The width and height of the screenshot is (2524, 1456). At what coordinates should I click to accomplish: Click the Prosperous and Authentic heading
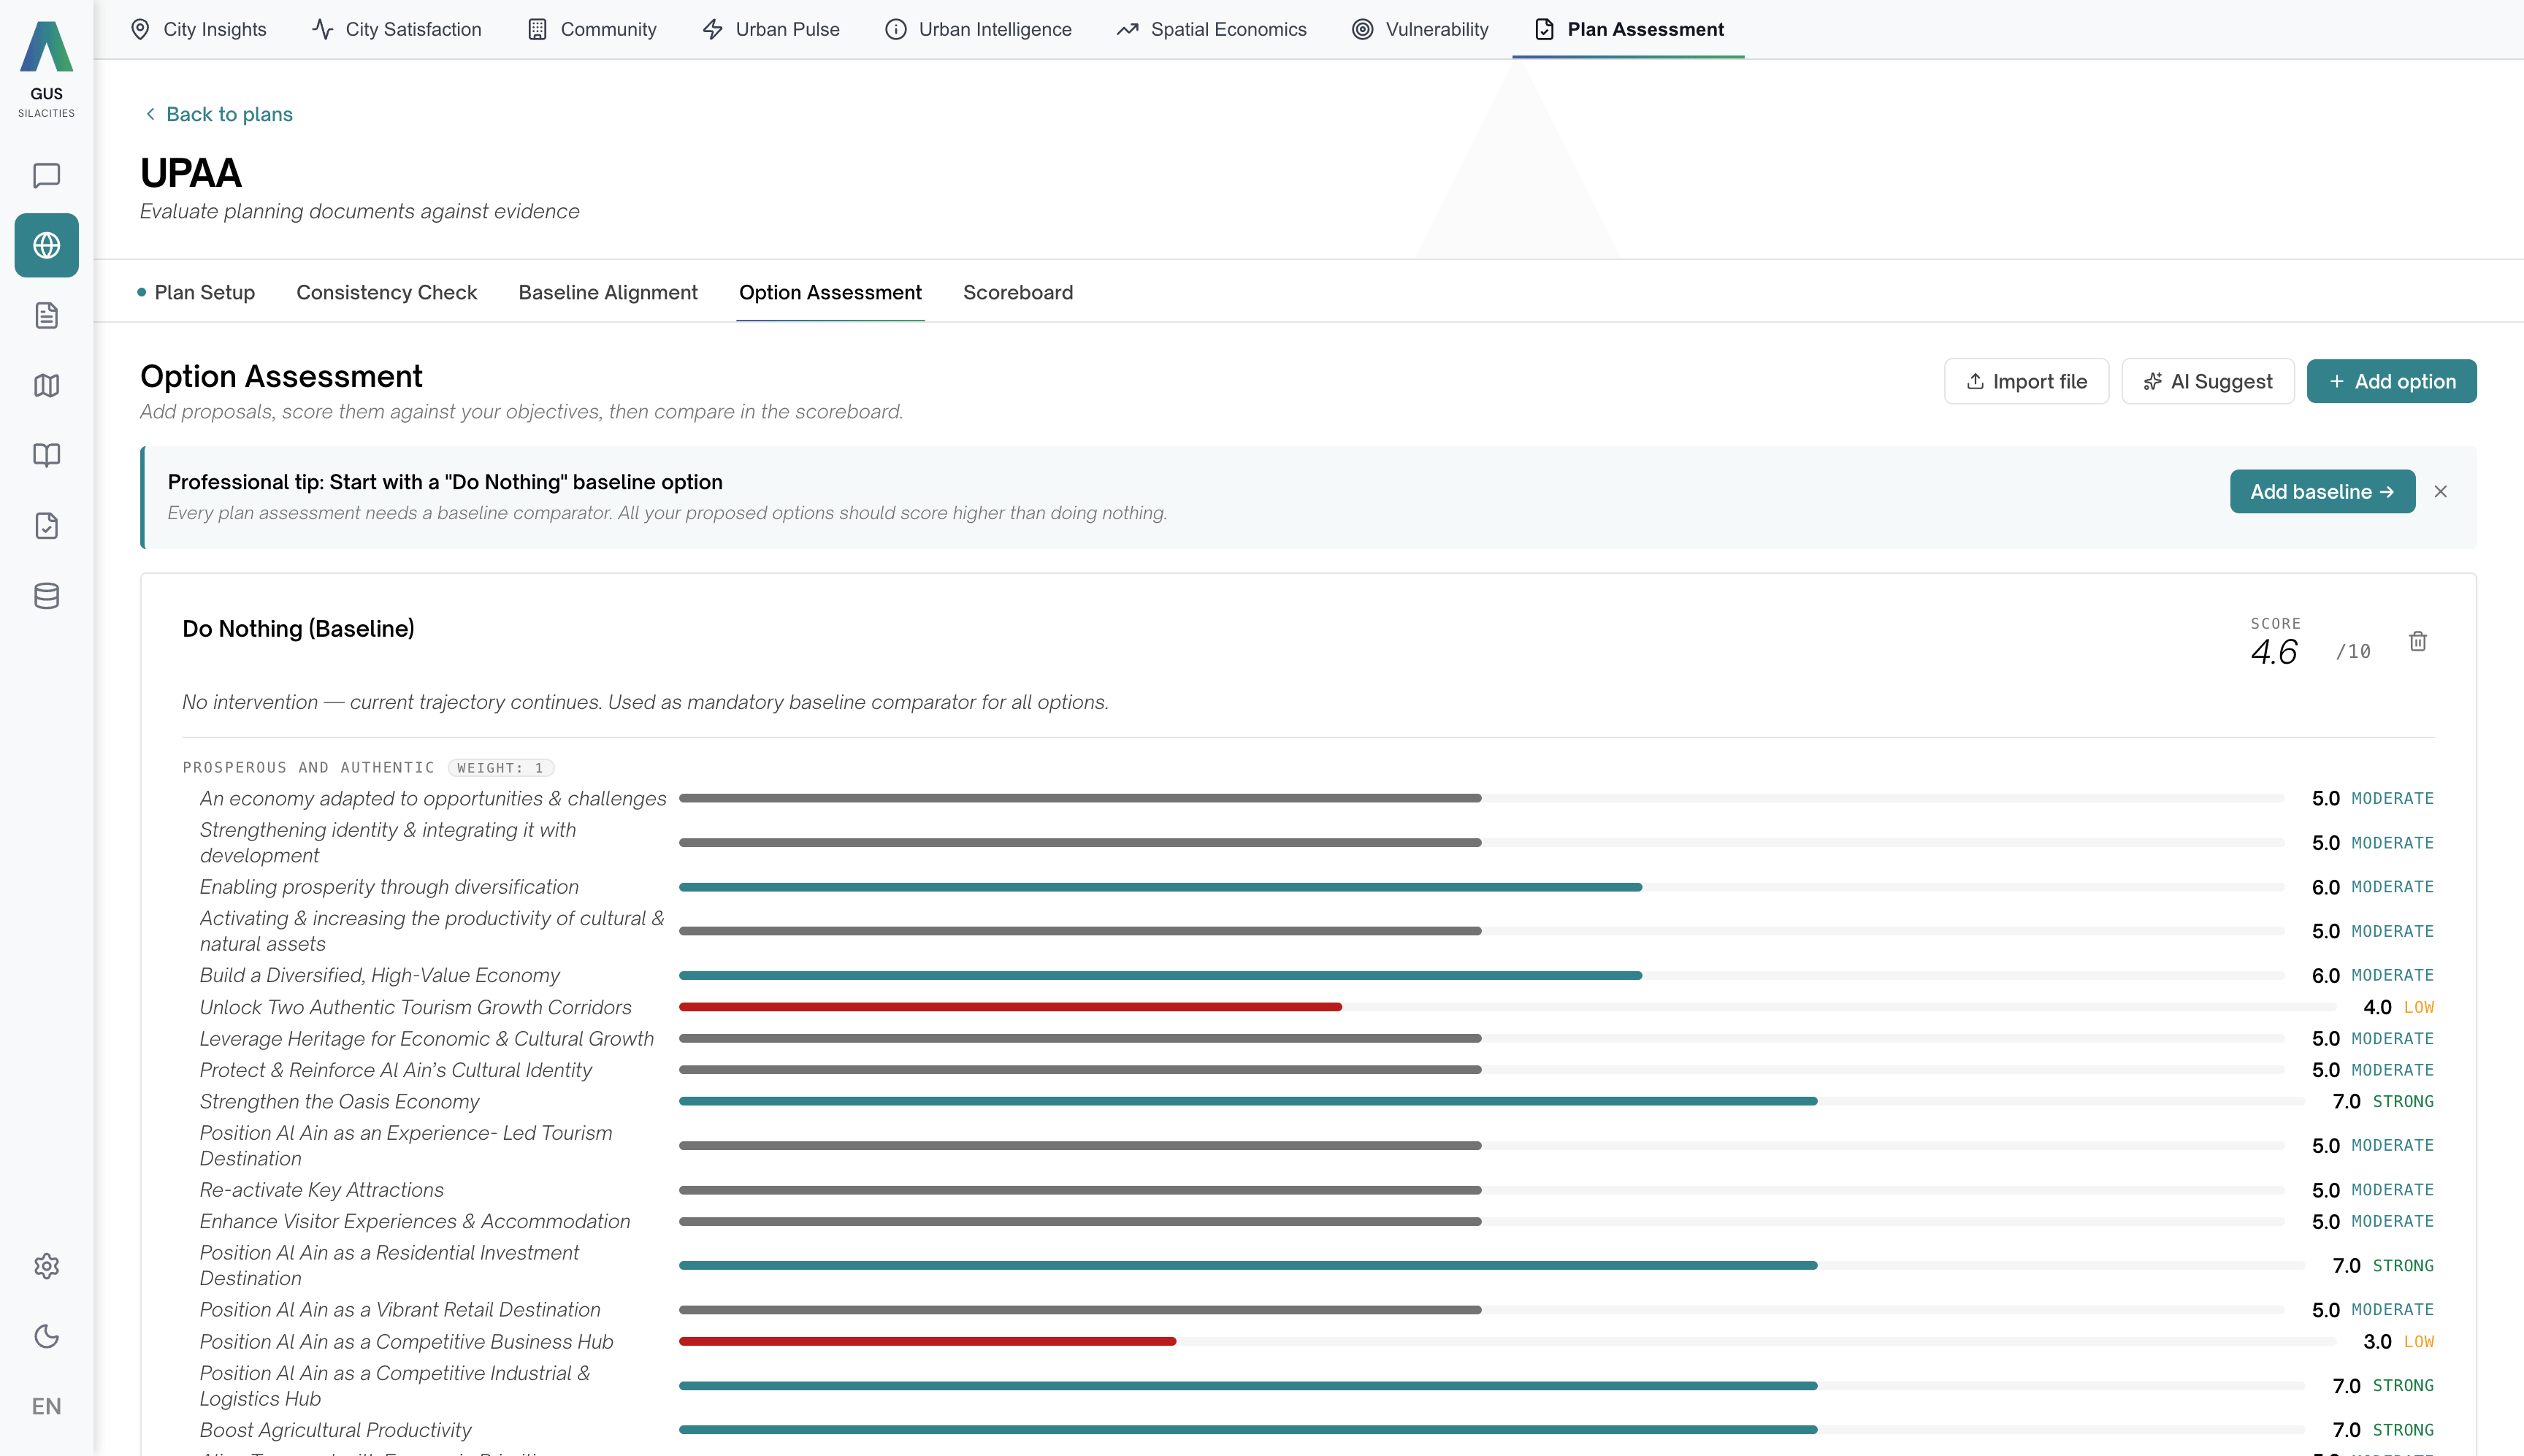coord(308,767)
